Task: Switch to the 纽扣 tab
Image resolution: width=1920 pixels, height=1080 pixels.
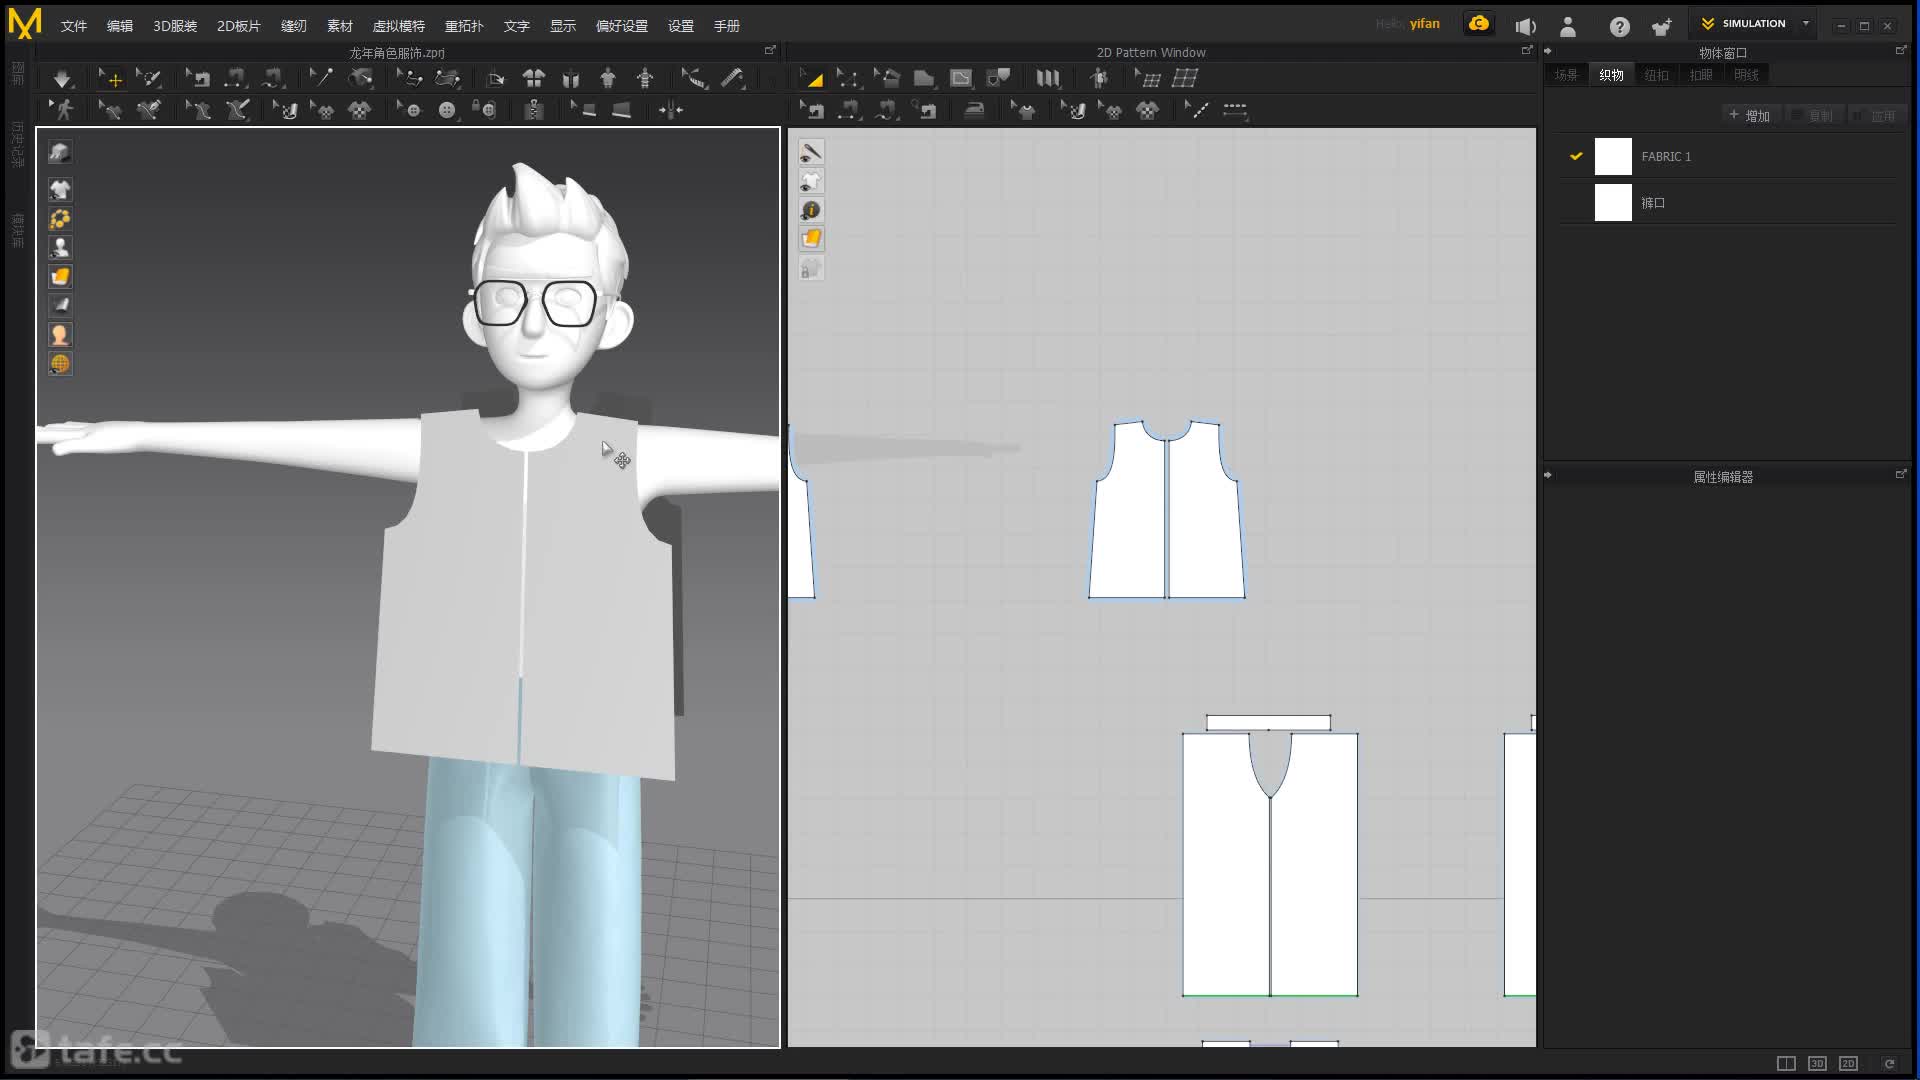Action: [x=1657, y=75]
